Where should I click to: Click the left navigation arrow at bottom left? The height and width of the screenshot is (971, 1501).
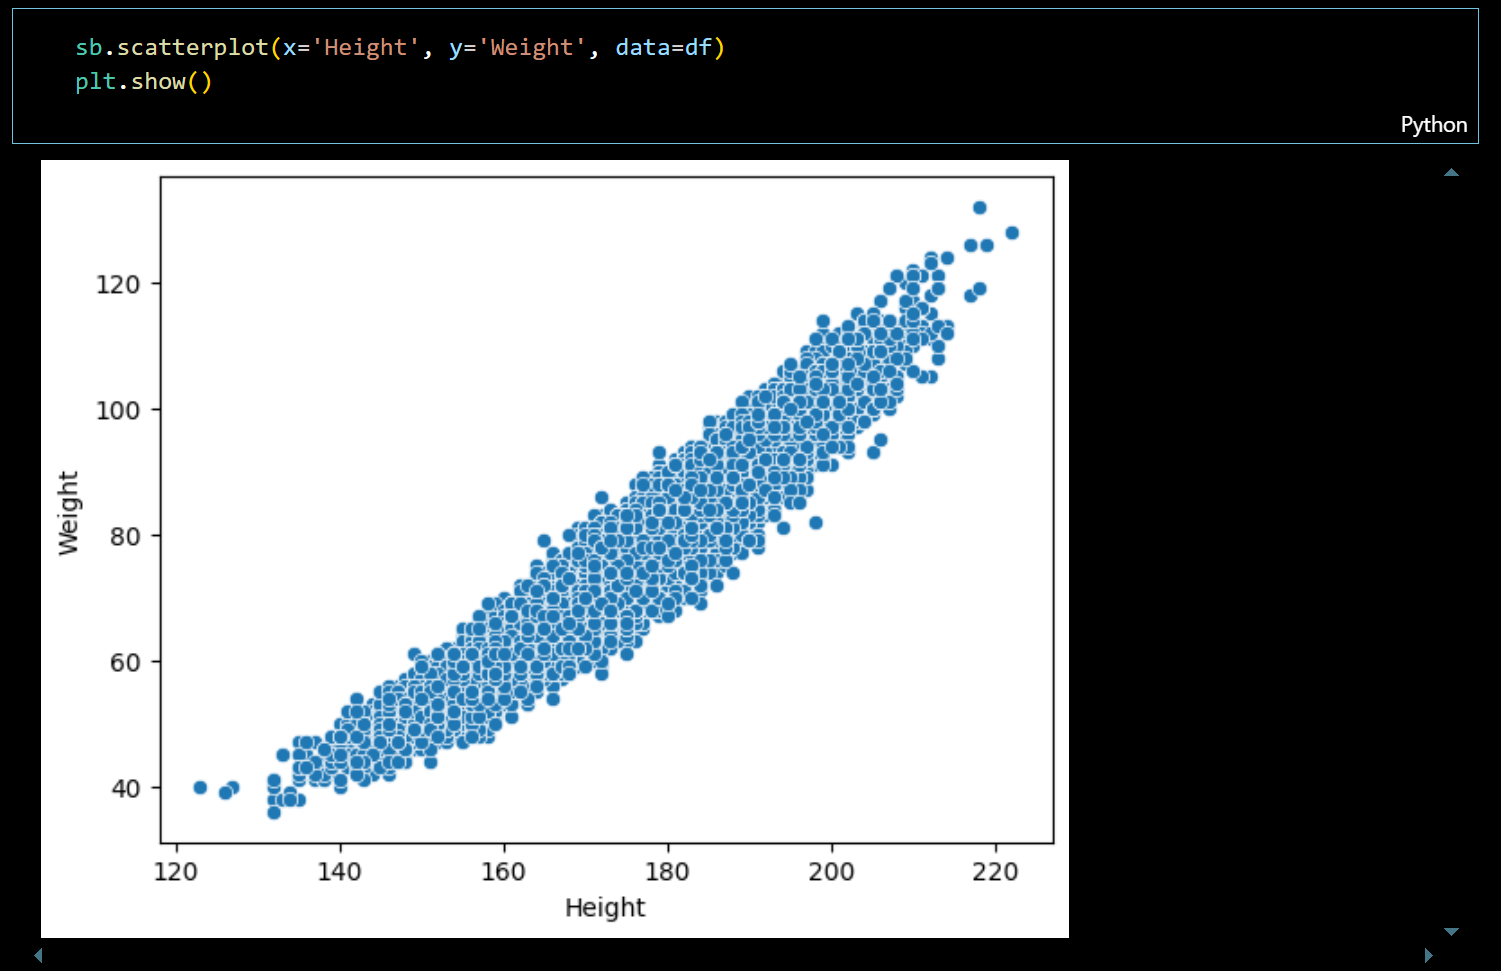pyautogui.click(x=37, y=955)
